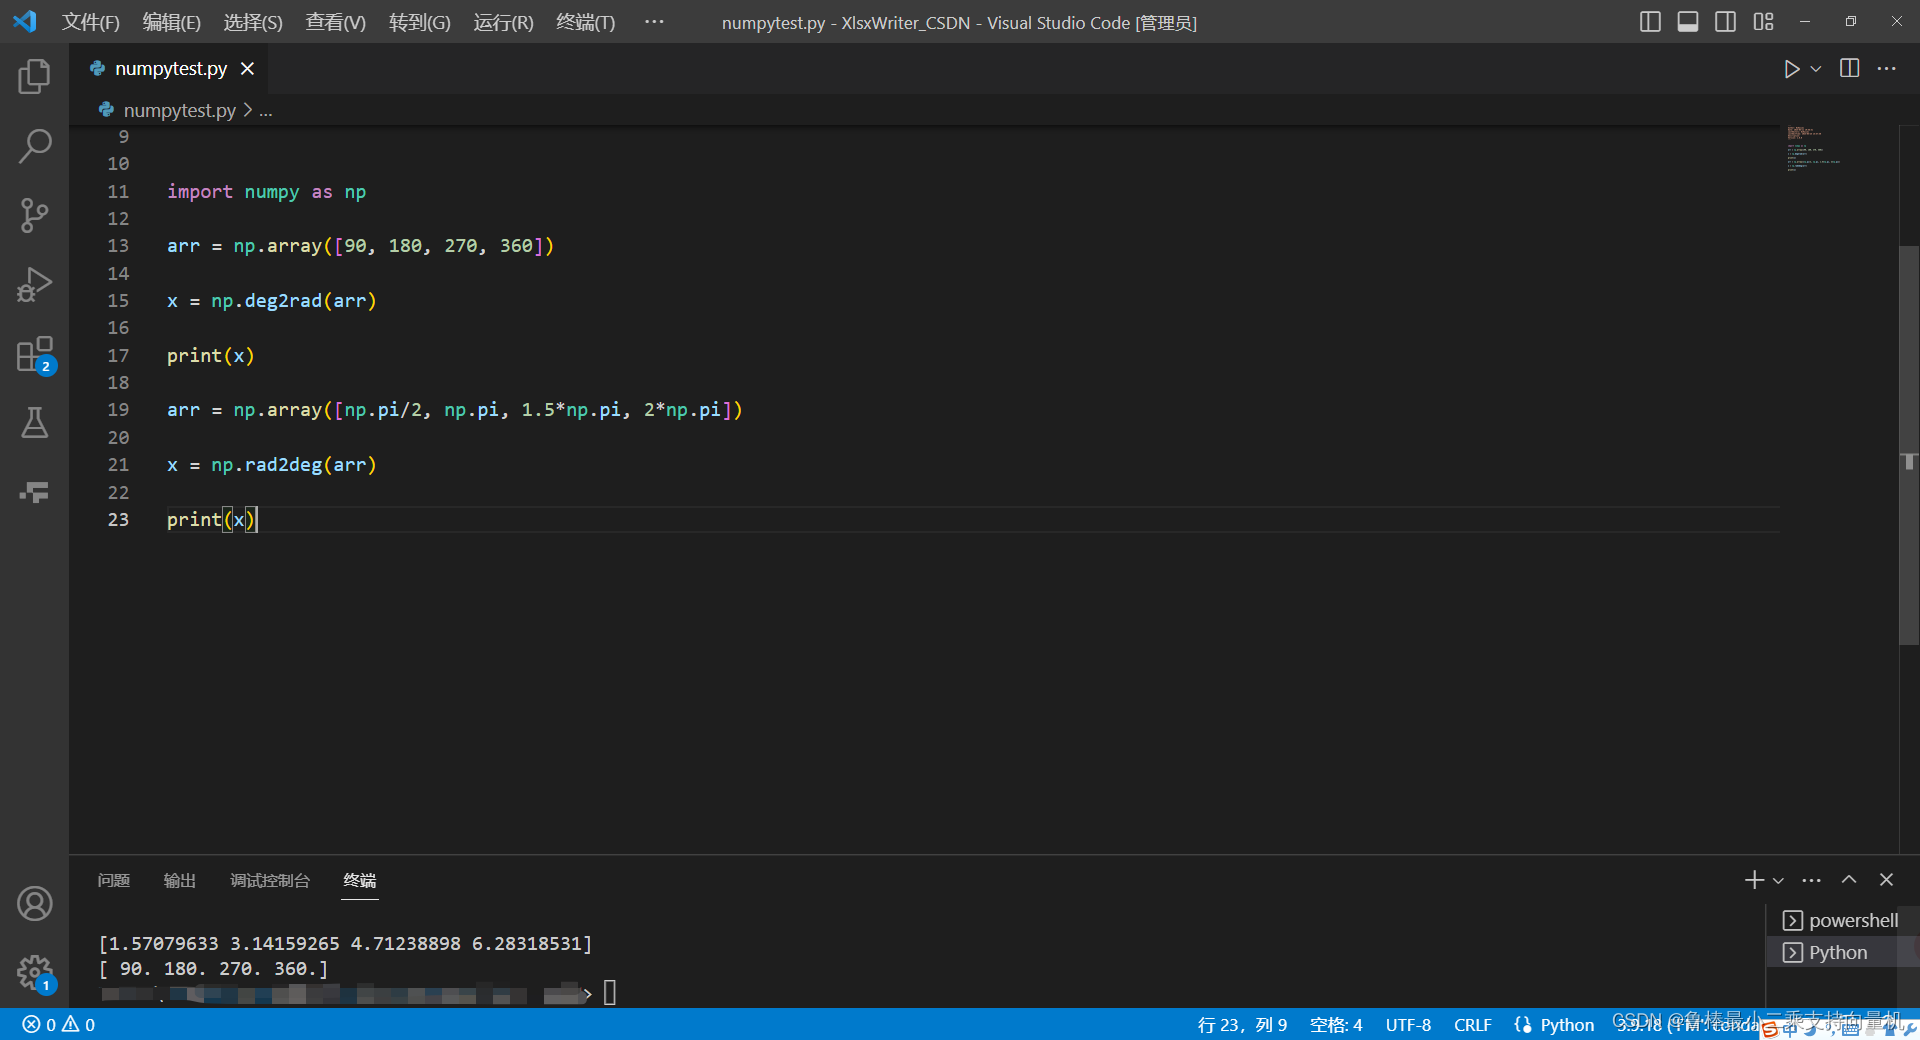This screenshot has width=1920, height=1040.
Task: Run the Python file with play button
Action: pos(1791,69)
